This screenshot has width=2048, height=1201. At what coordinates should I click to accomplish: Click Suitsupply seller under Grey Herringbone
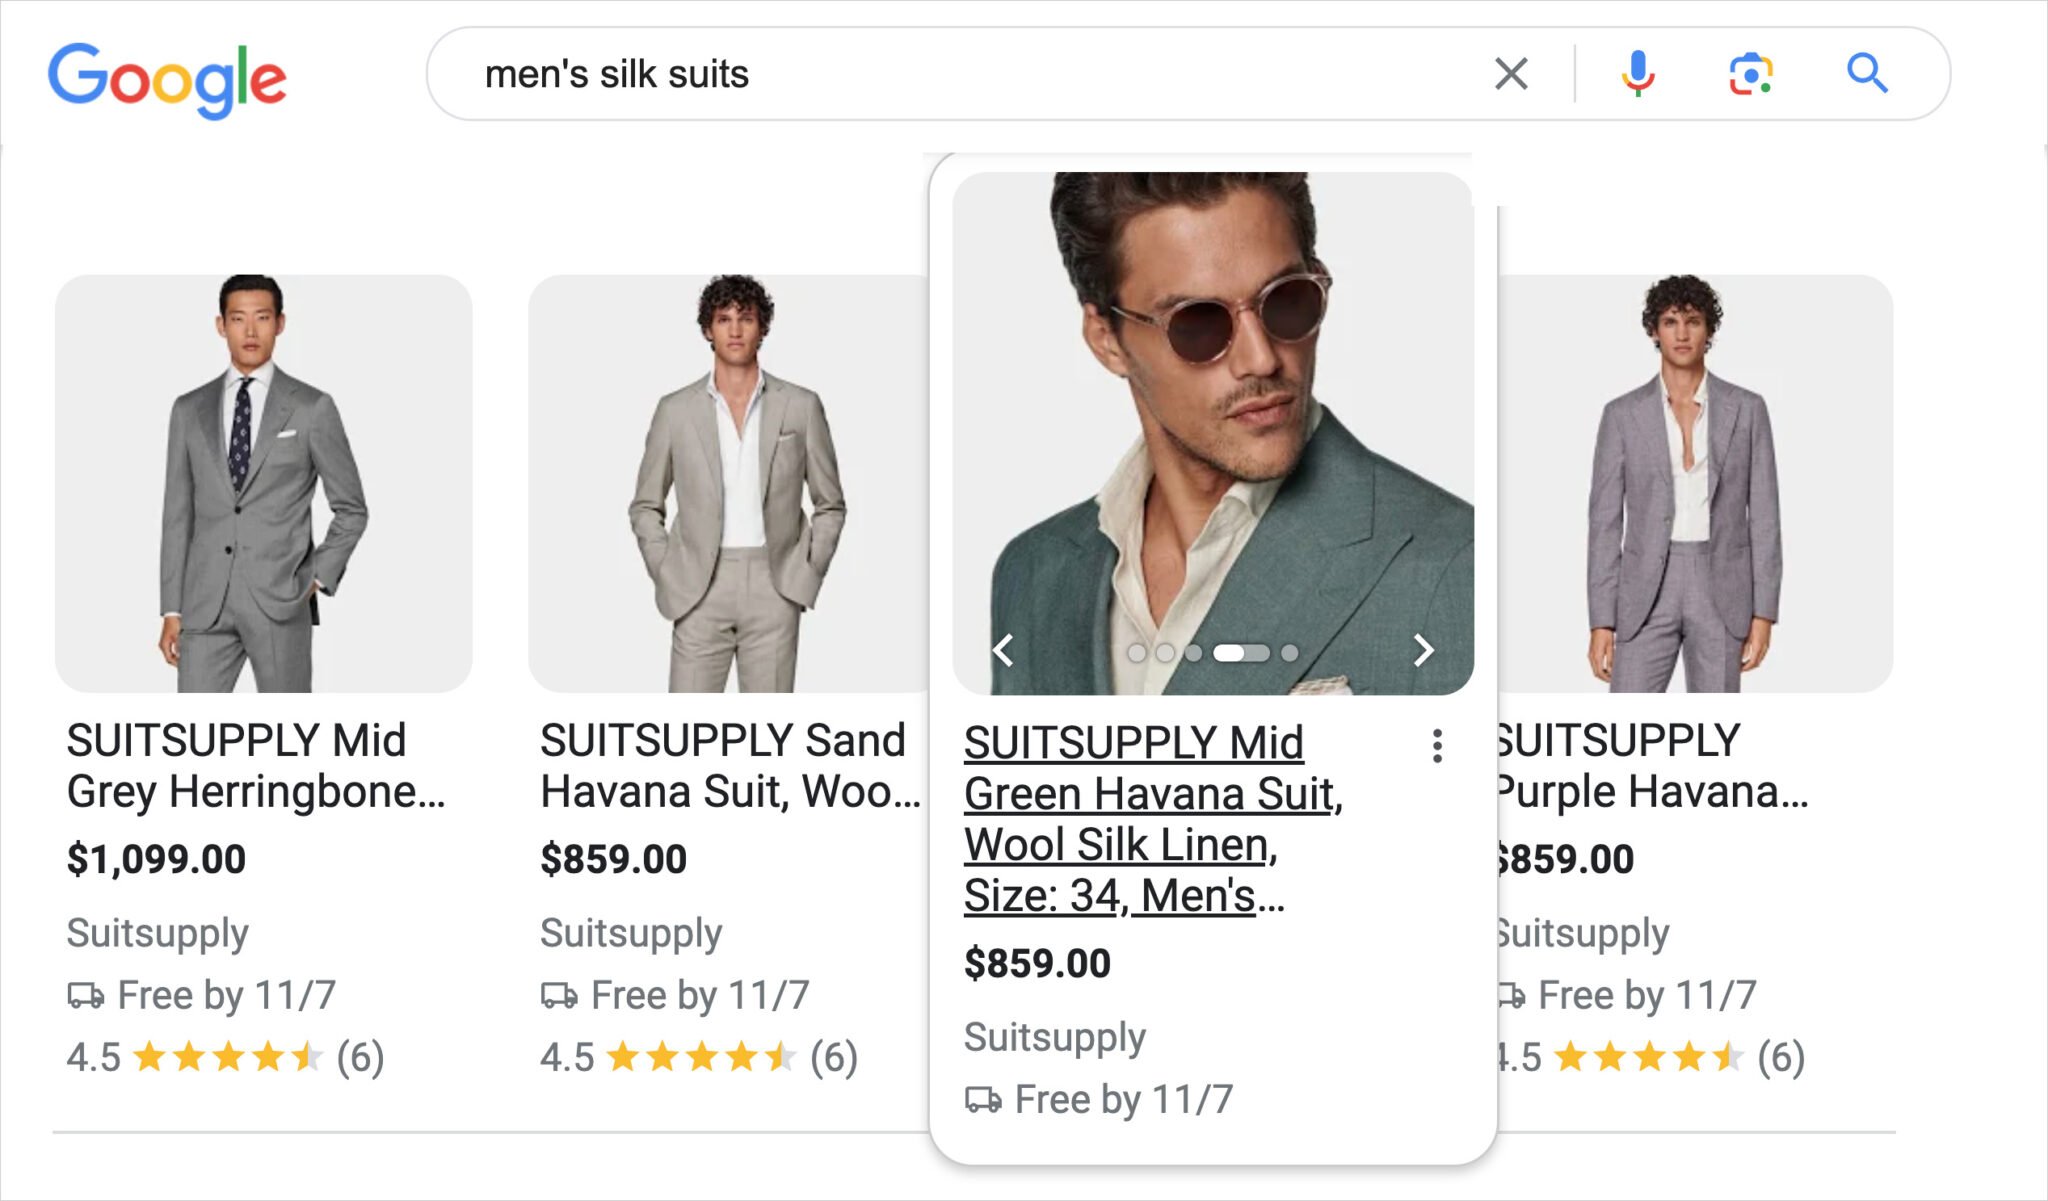[x=157, y=933]
